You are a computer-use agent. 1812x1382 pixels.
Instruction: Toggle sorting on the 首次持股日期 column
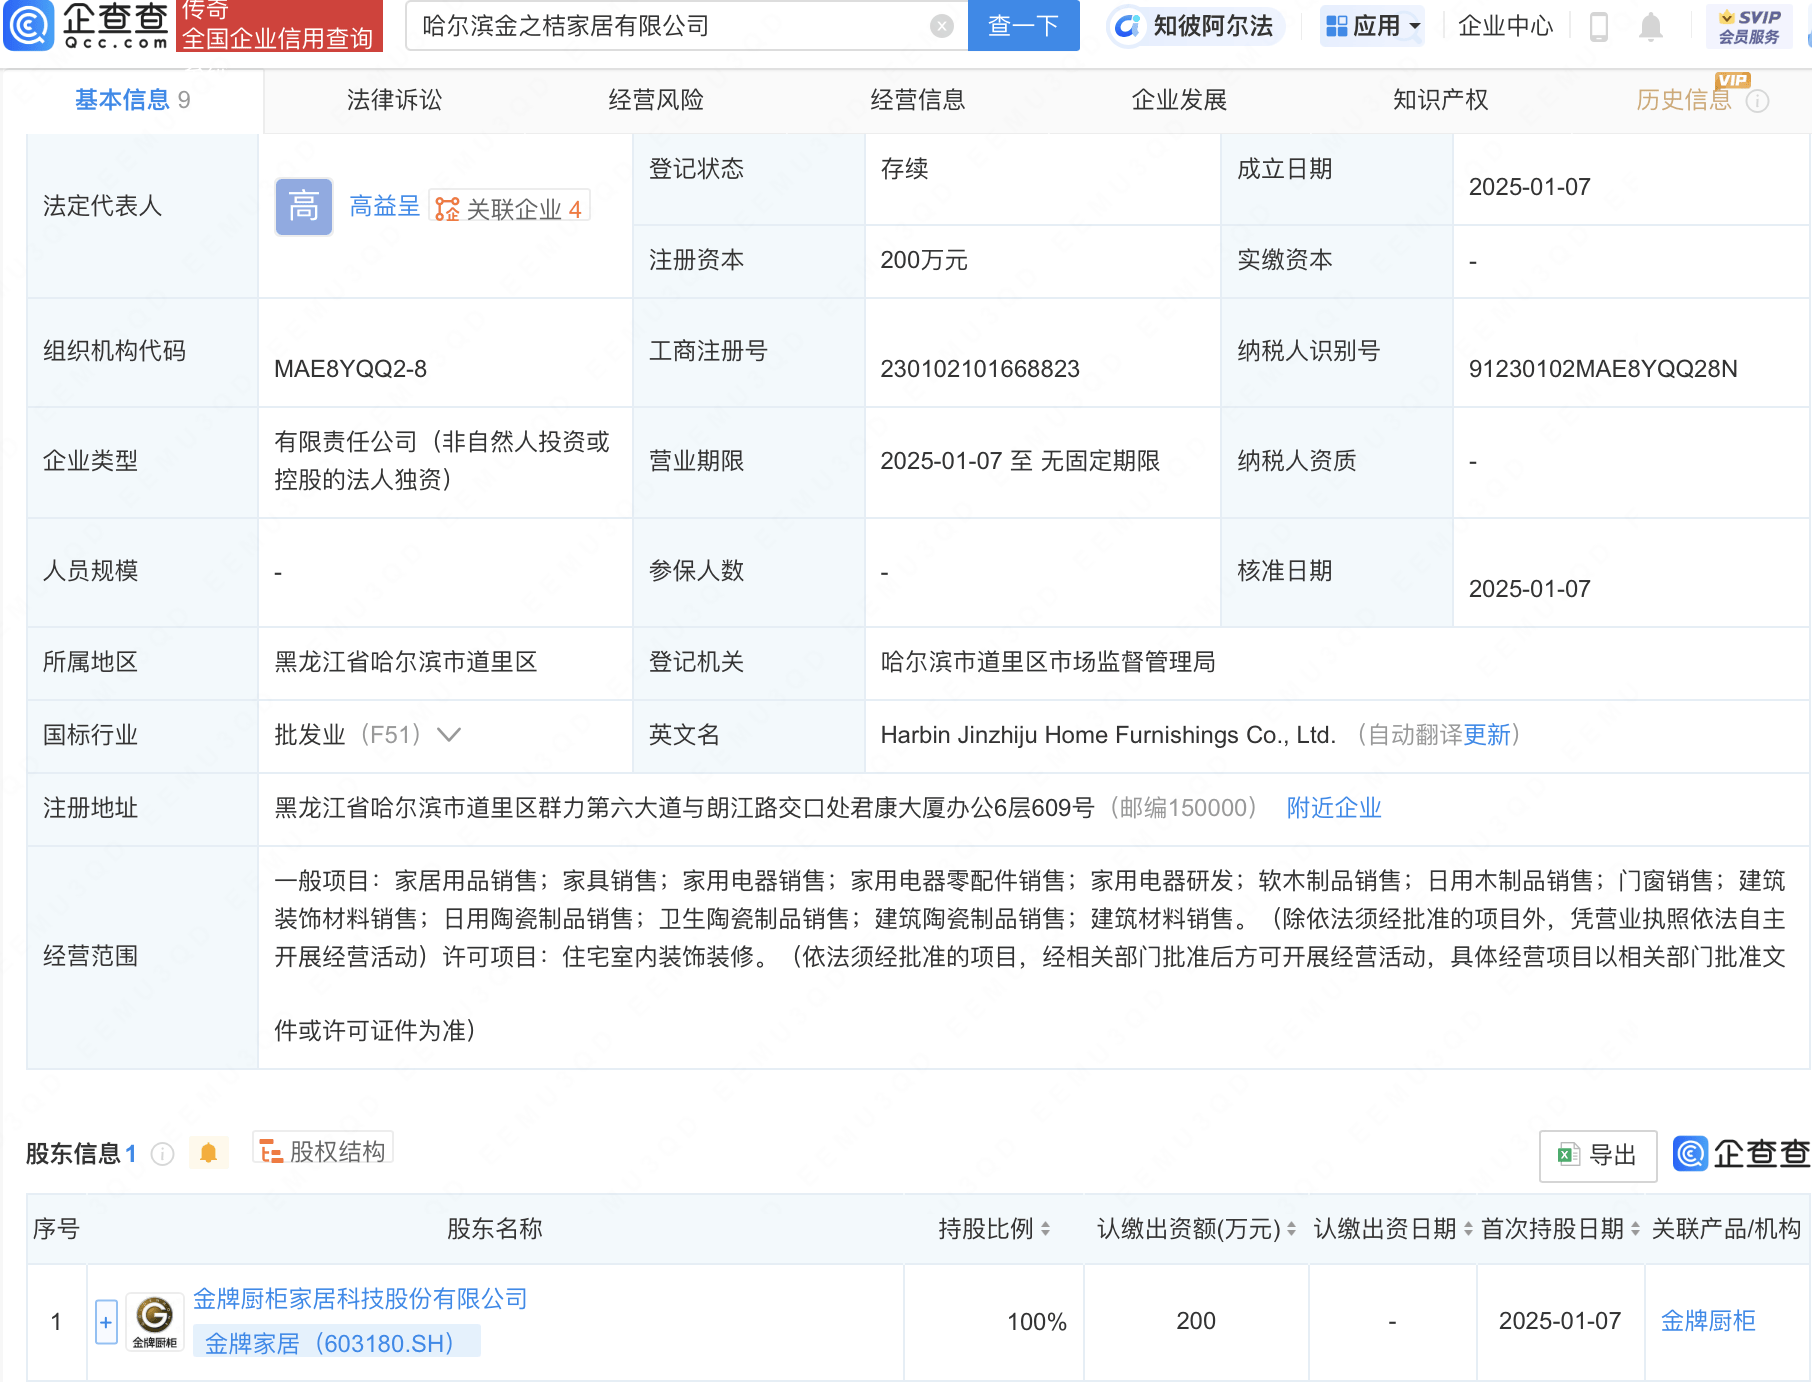click(1634, 1229)
